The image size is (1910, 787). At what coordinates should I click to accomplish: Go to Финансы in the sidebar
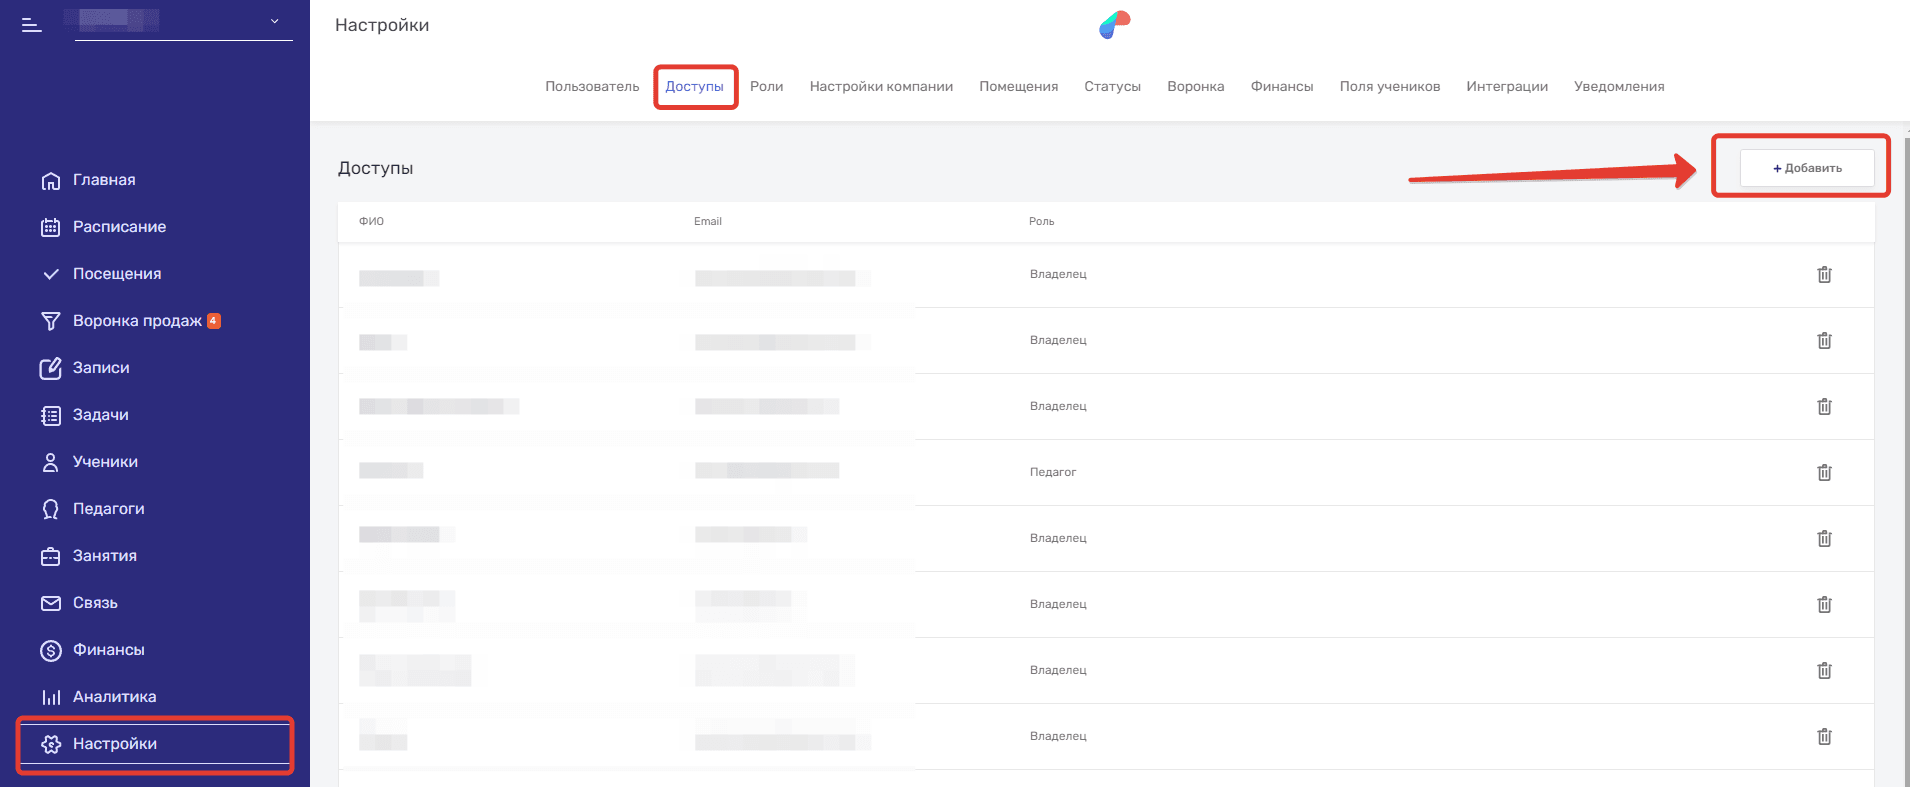(x=108, y=650)
